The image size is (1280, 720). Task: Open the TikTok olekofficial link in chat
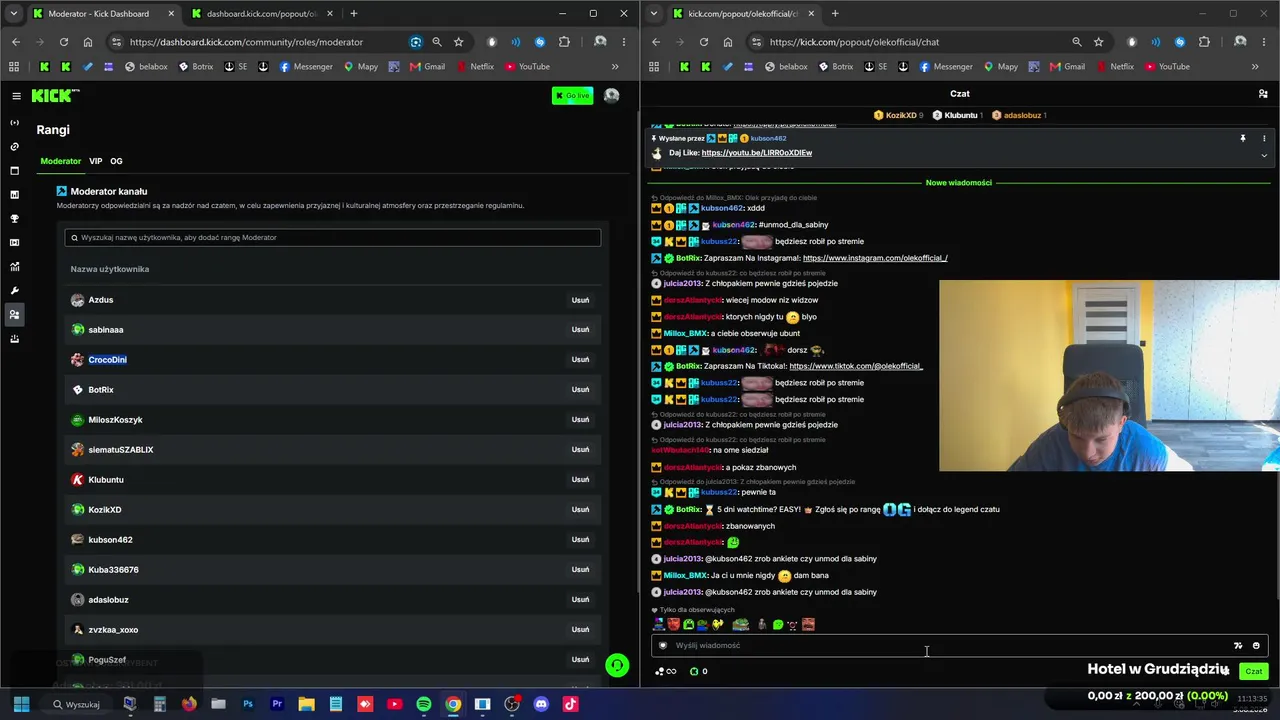pos(856,366)
